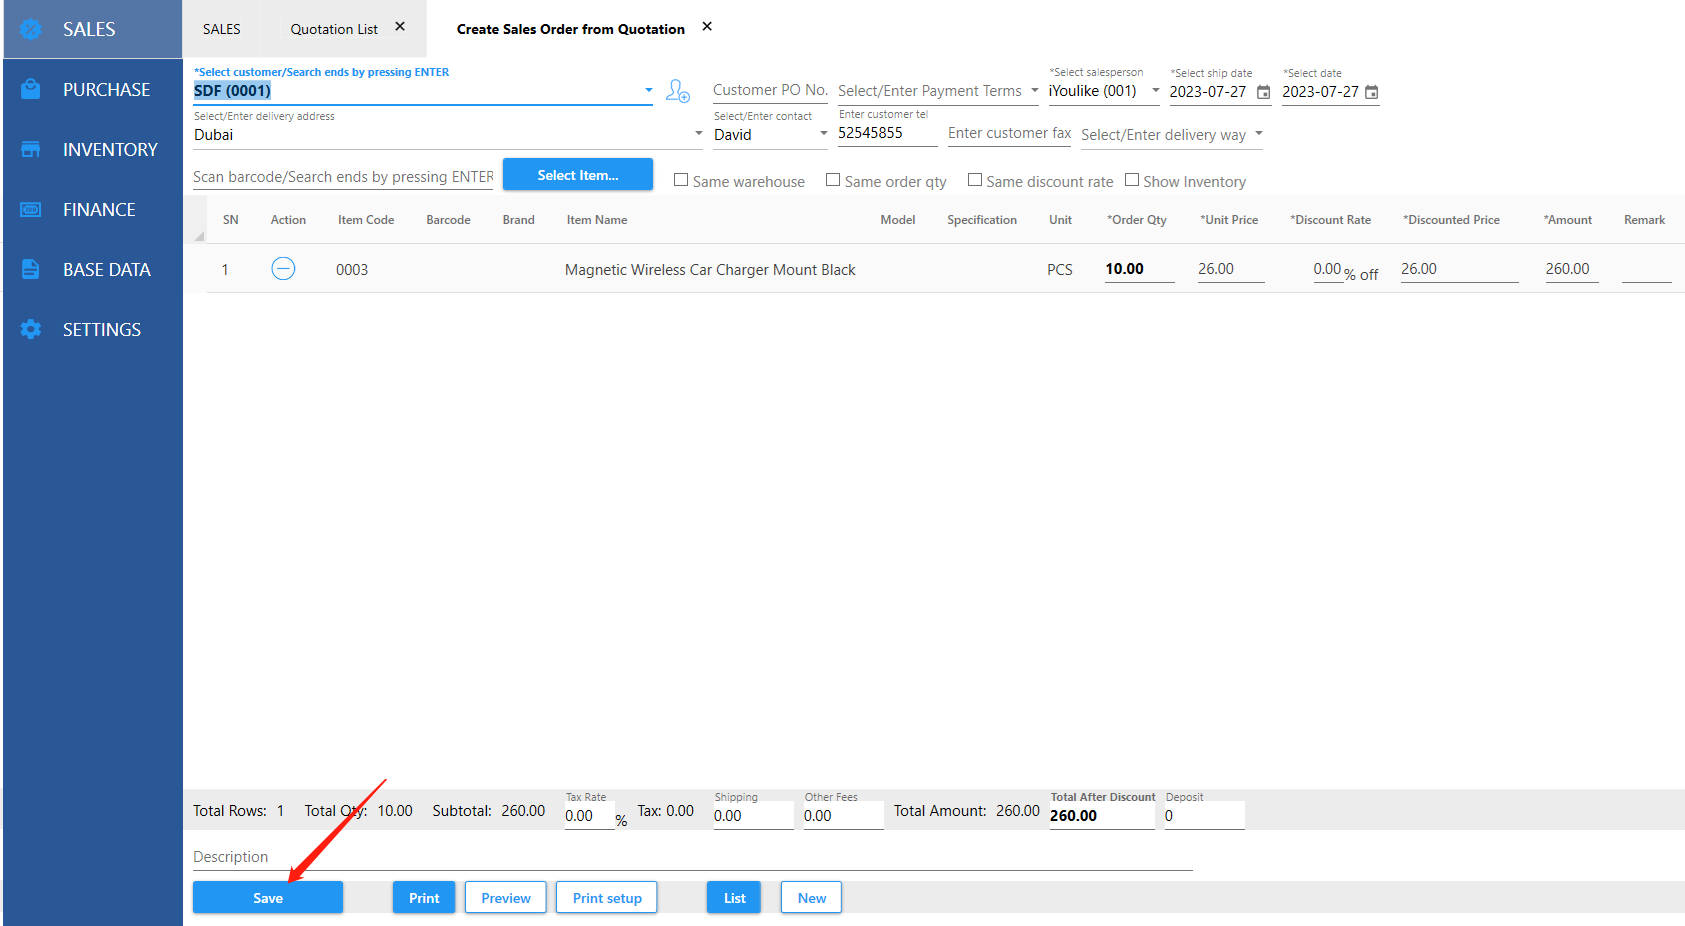The width and height of the screenshot is (1685, 926).
Task: Click the Inventory store icon
Action: 31,149
